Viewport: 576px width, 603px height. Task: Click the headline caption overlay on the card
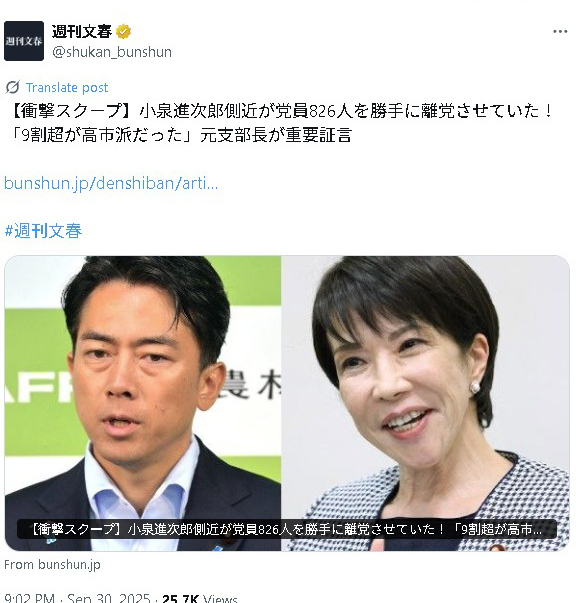point(287,529)
